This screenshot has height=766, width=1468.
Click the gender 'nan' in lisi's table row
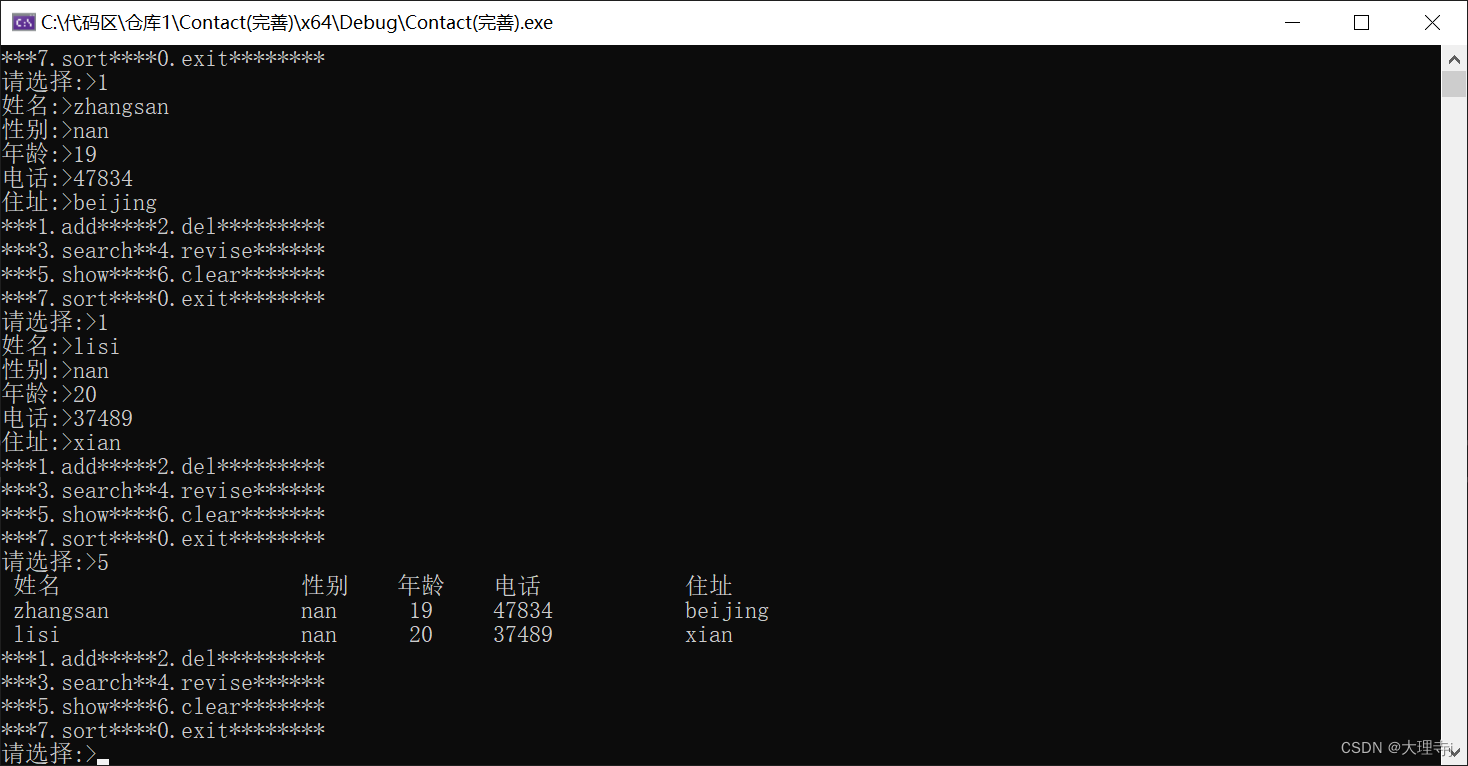319,635
